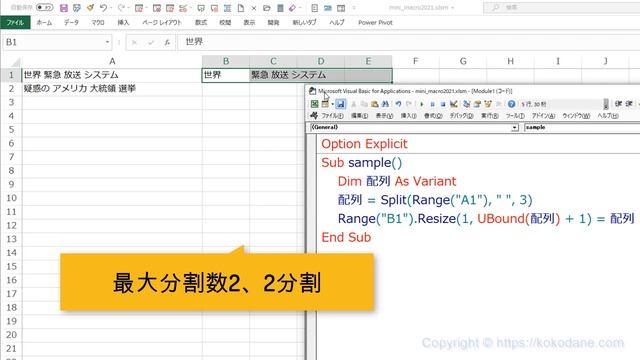Screen dimensions: 640x360
Task: Open the VBA ウィンドウ(W) menu
Action: [576, 116]
